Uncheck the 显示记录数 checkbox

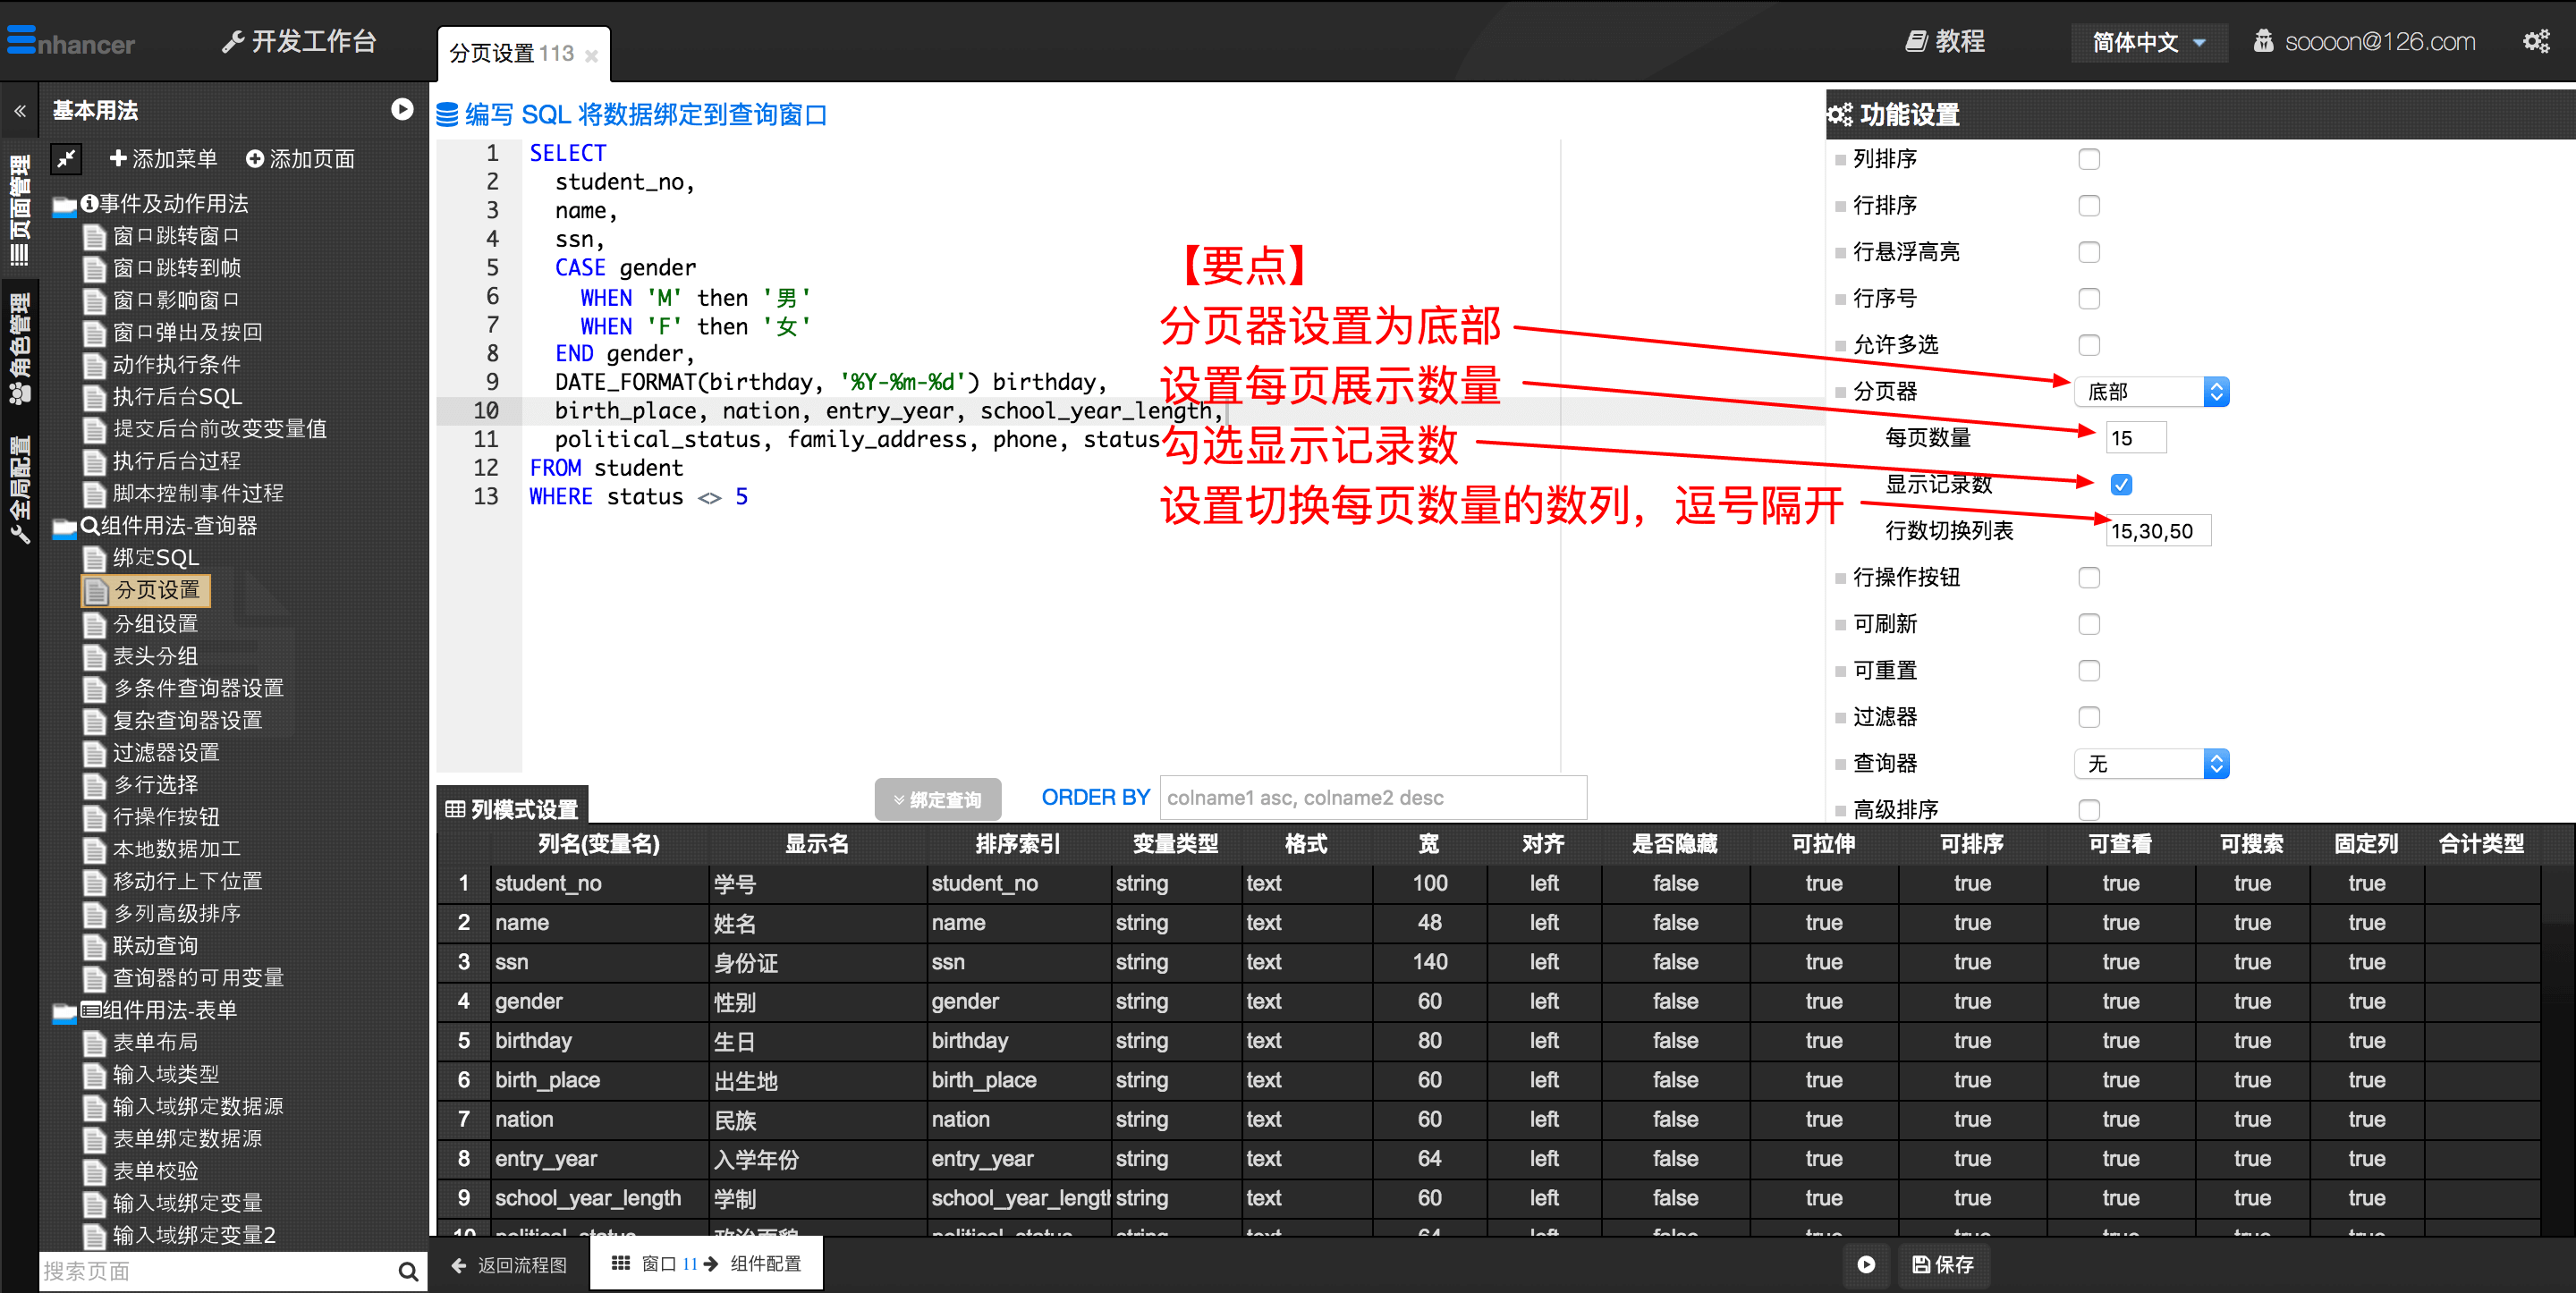(x=2120, y=484)
